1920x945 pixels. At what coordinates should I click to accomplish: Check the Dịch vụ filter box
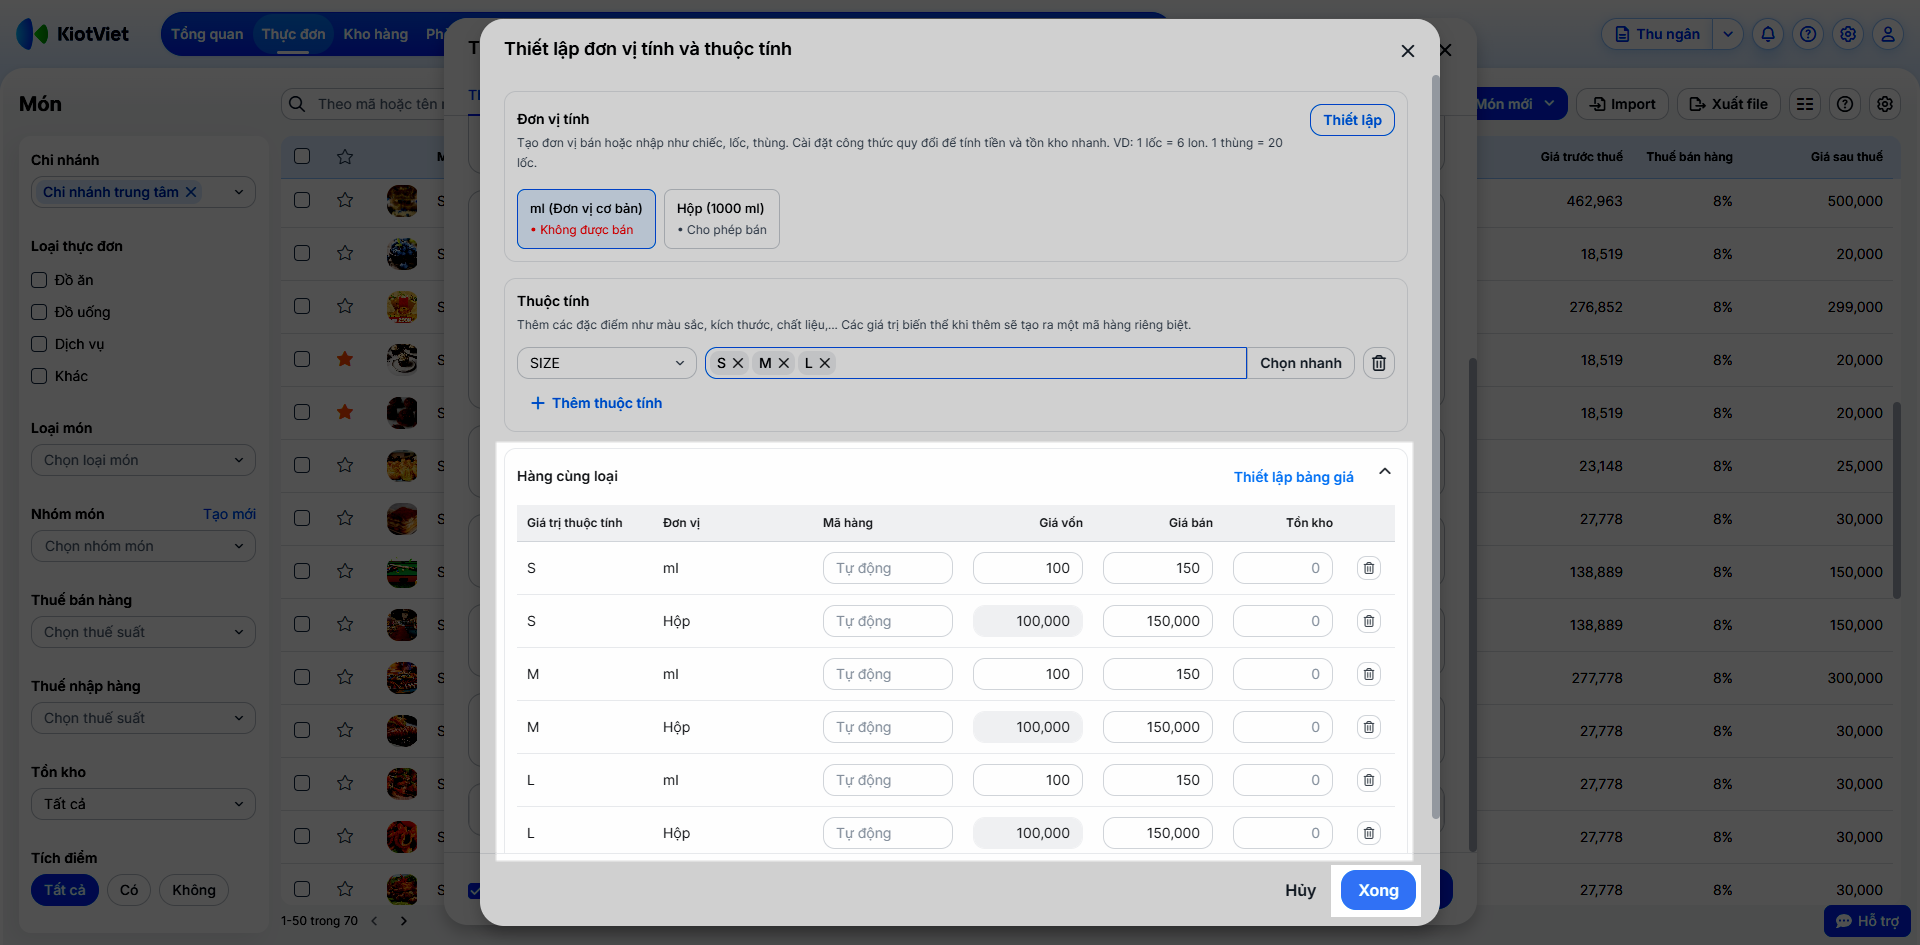pos(39,344)
